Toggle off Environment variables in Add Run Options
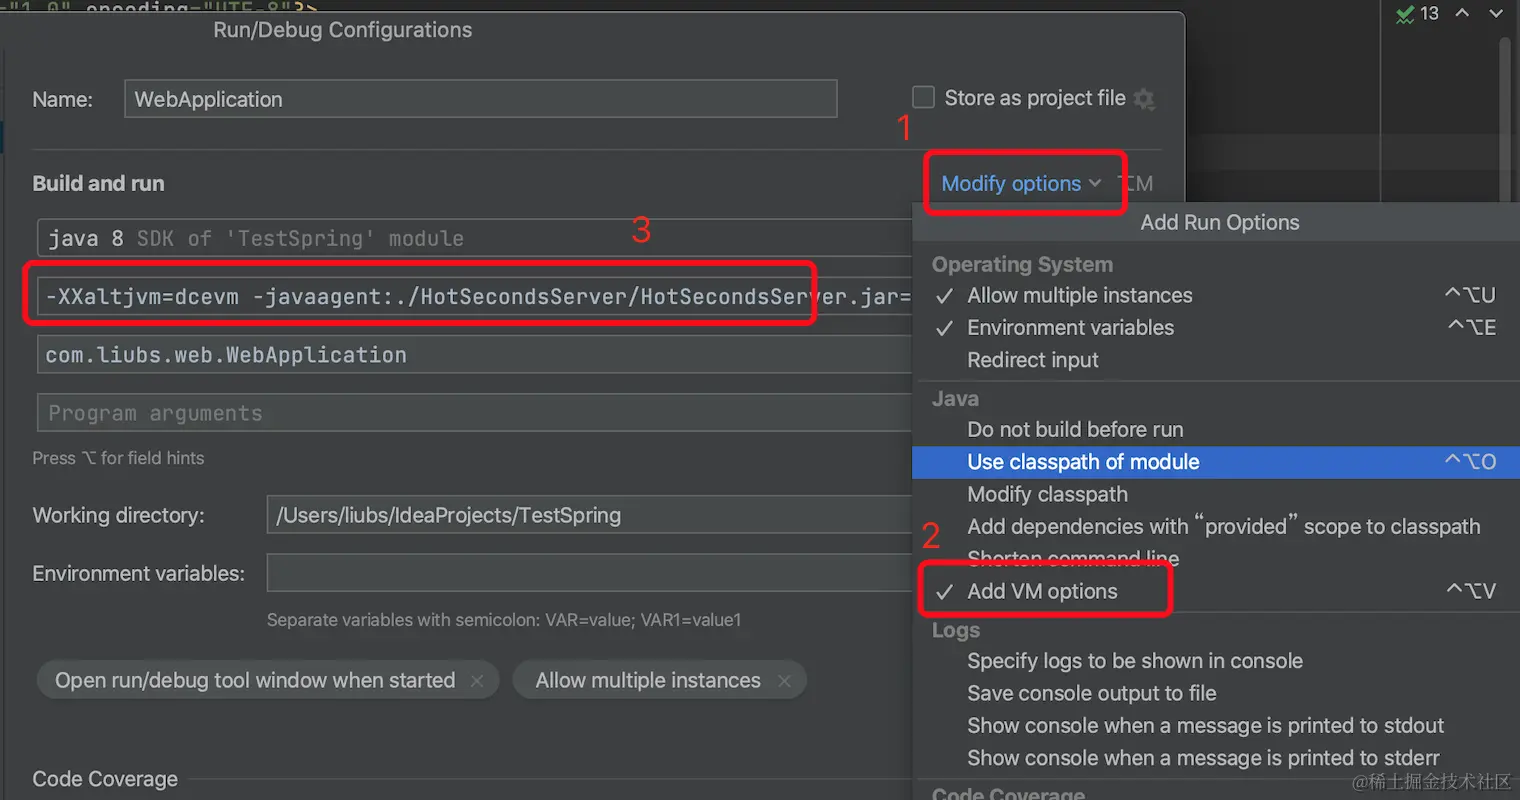This screenshot has height=800, width=1520. [x=1070, y=328]
